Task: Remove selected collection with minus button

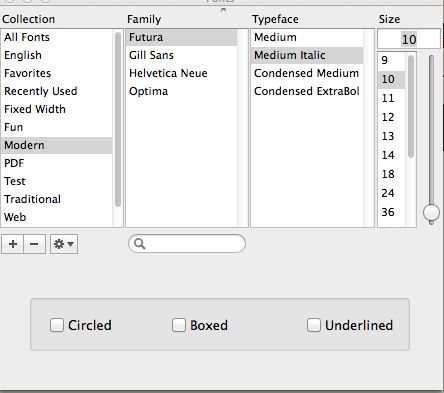Action: point(34,244)
